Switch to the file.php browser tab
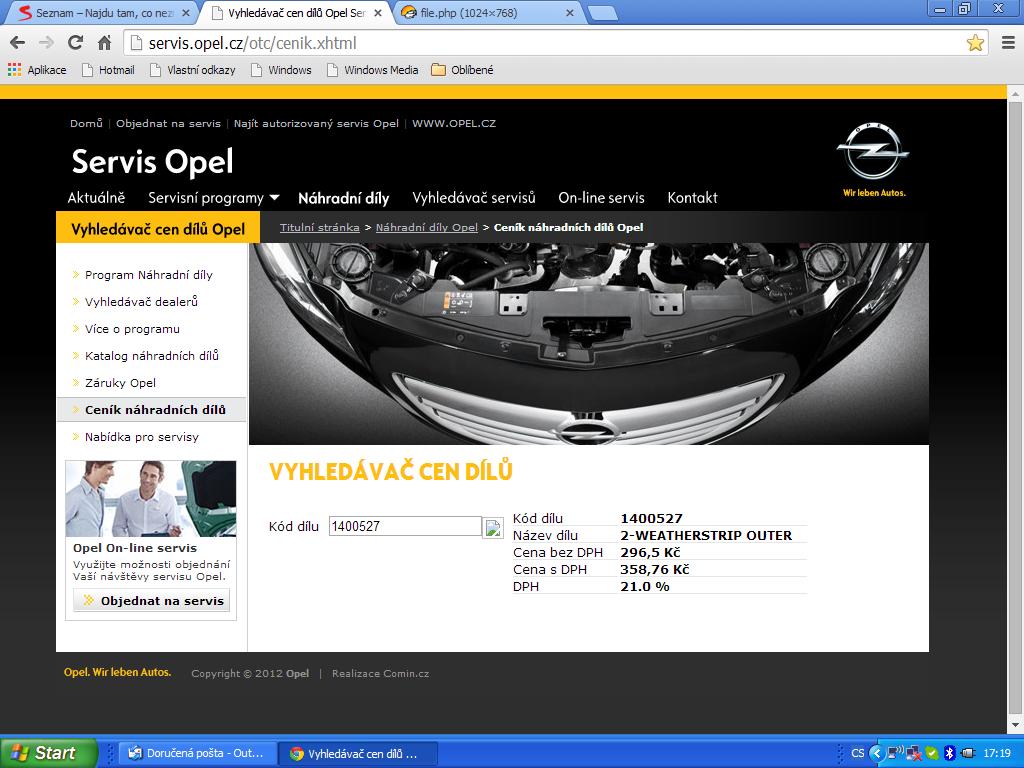Image resolution: width=1024 pixels, height=768 pixels. [x=483, y=13]
